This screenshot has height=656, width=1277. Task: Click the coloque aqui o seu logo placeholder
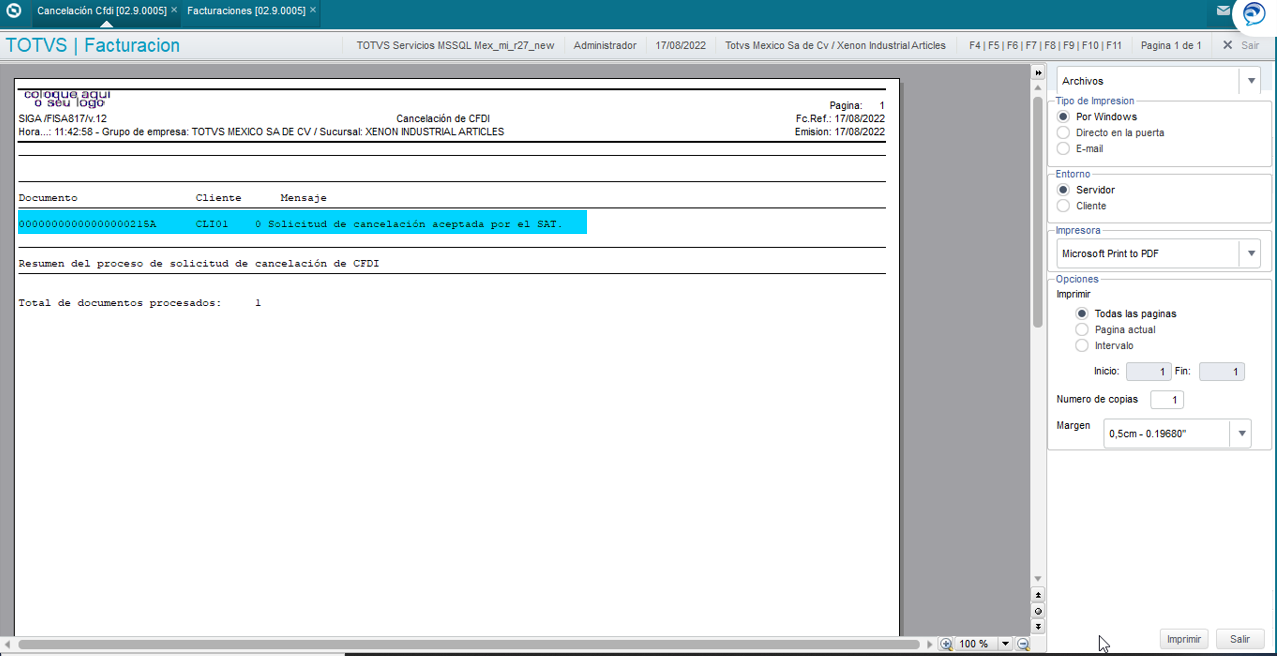click(67, 98)
